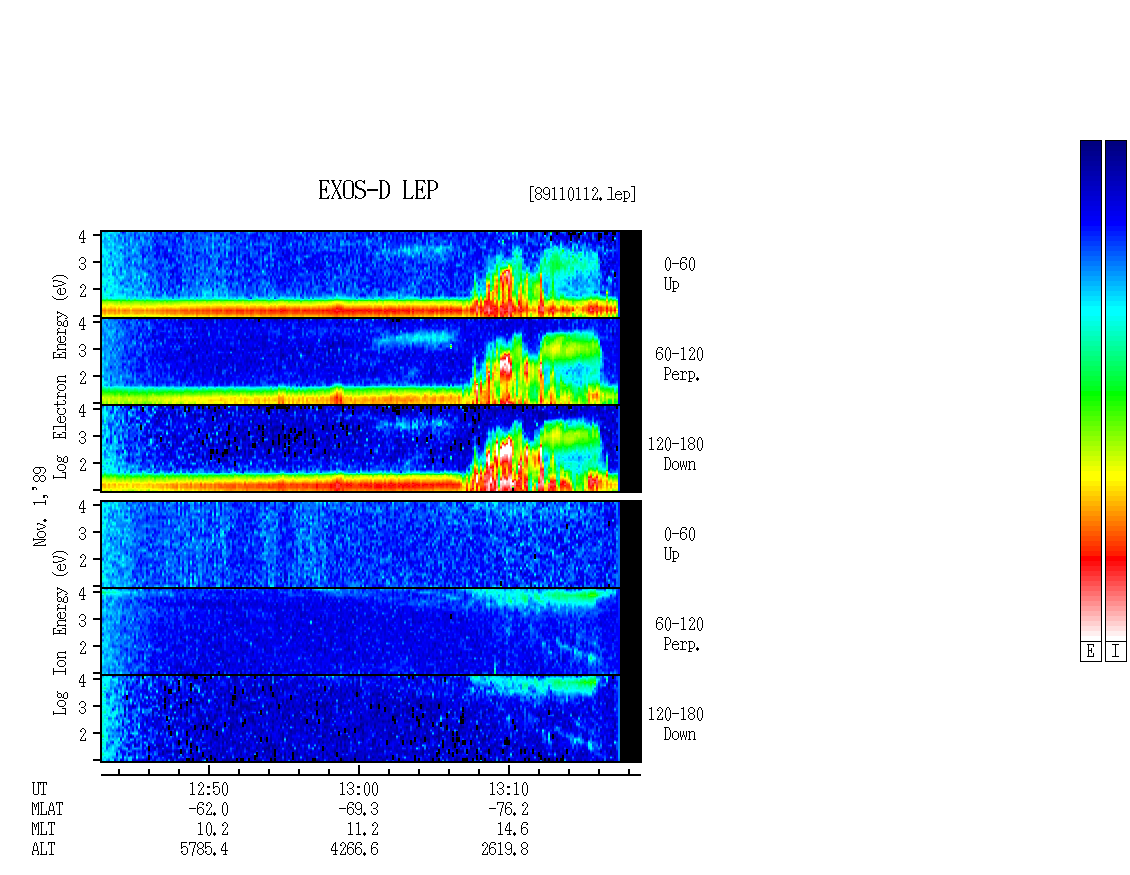Click the electron 0-60 Up spectrogram panel
1130x875 pixels.
[371, 274]
